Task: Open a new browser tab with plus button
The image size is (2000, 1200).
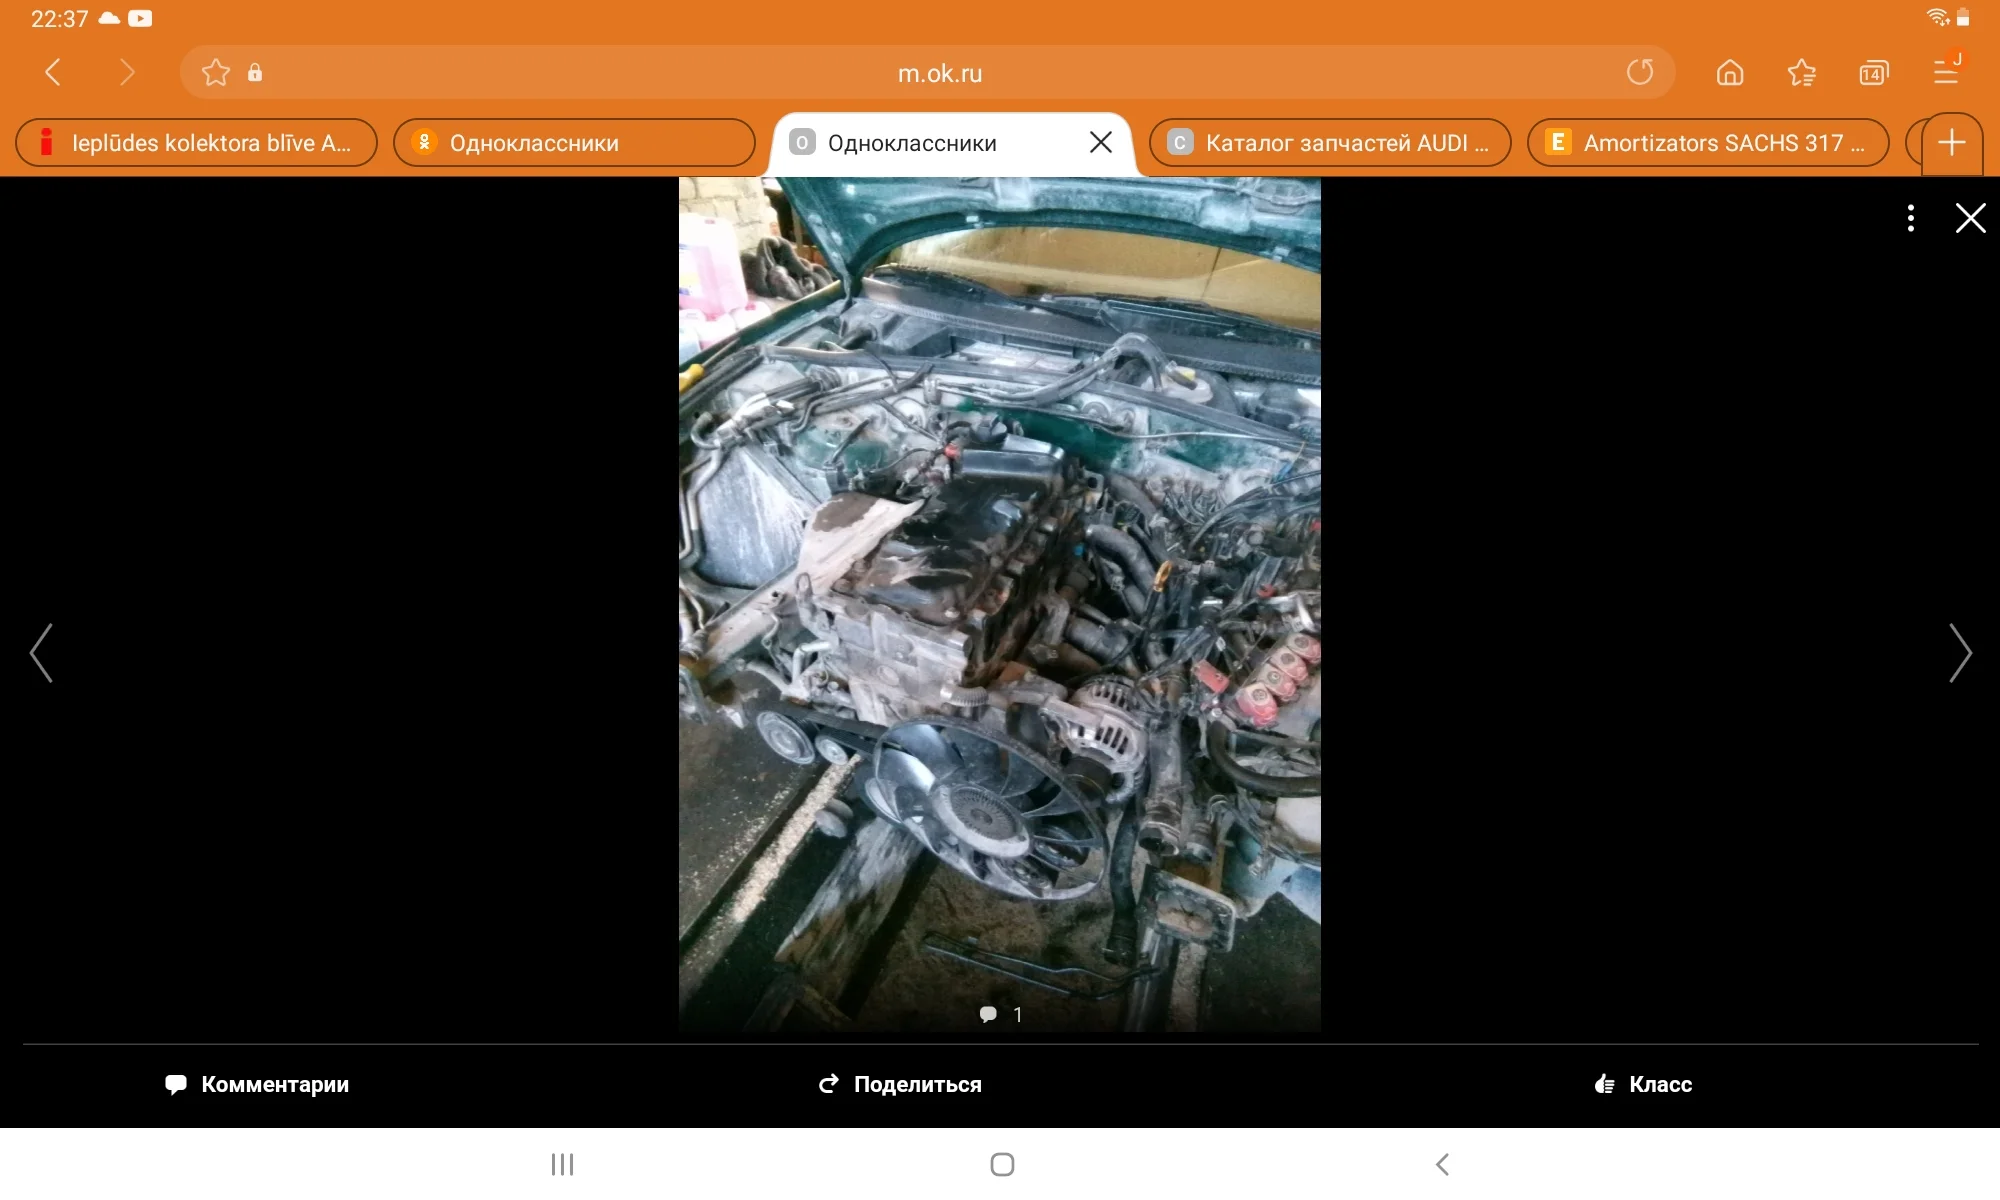Action: coord(1951,144)
